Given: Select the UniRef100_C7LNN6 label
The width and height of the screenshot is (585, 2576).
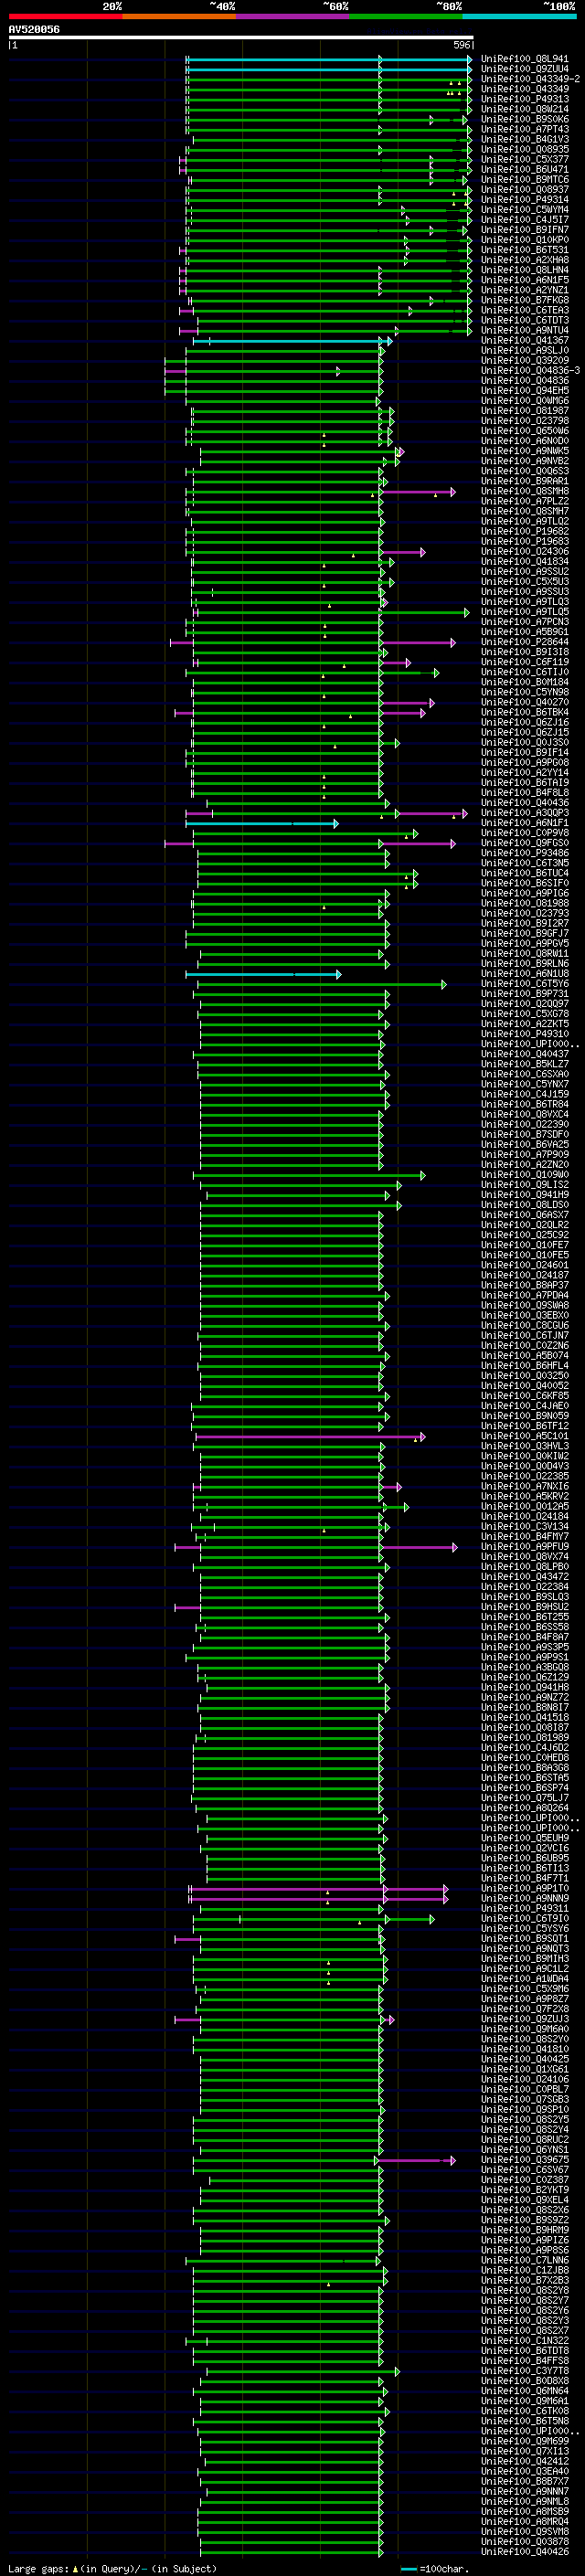Looking at the screenshot, I should click(x=524, y=2260).
